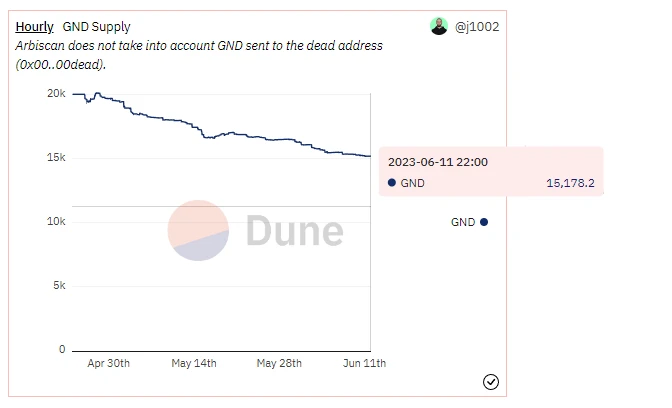Click the checkmark status icon
Image resolution: width=672 pixels, height=408 pixels.
point(491,381)
